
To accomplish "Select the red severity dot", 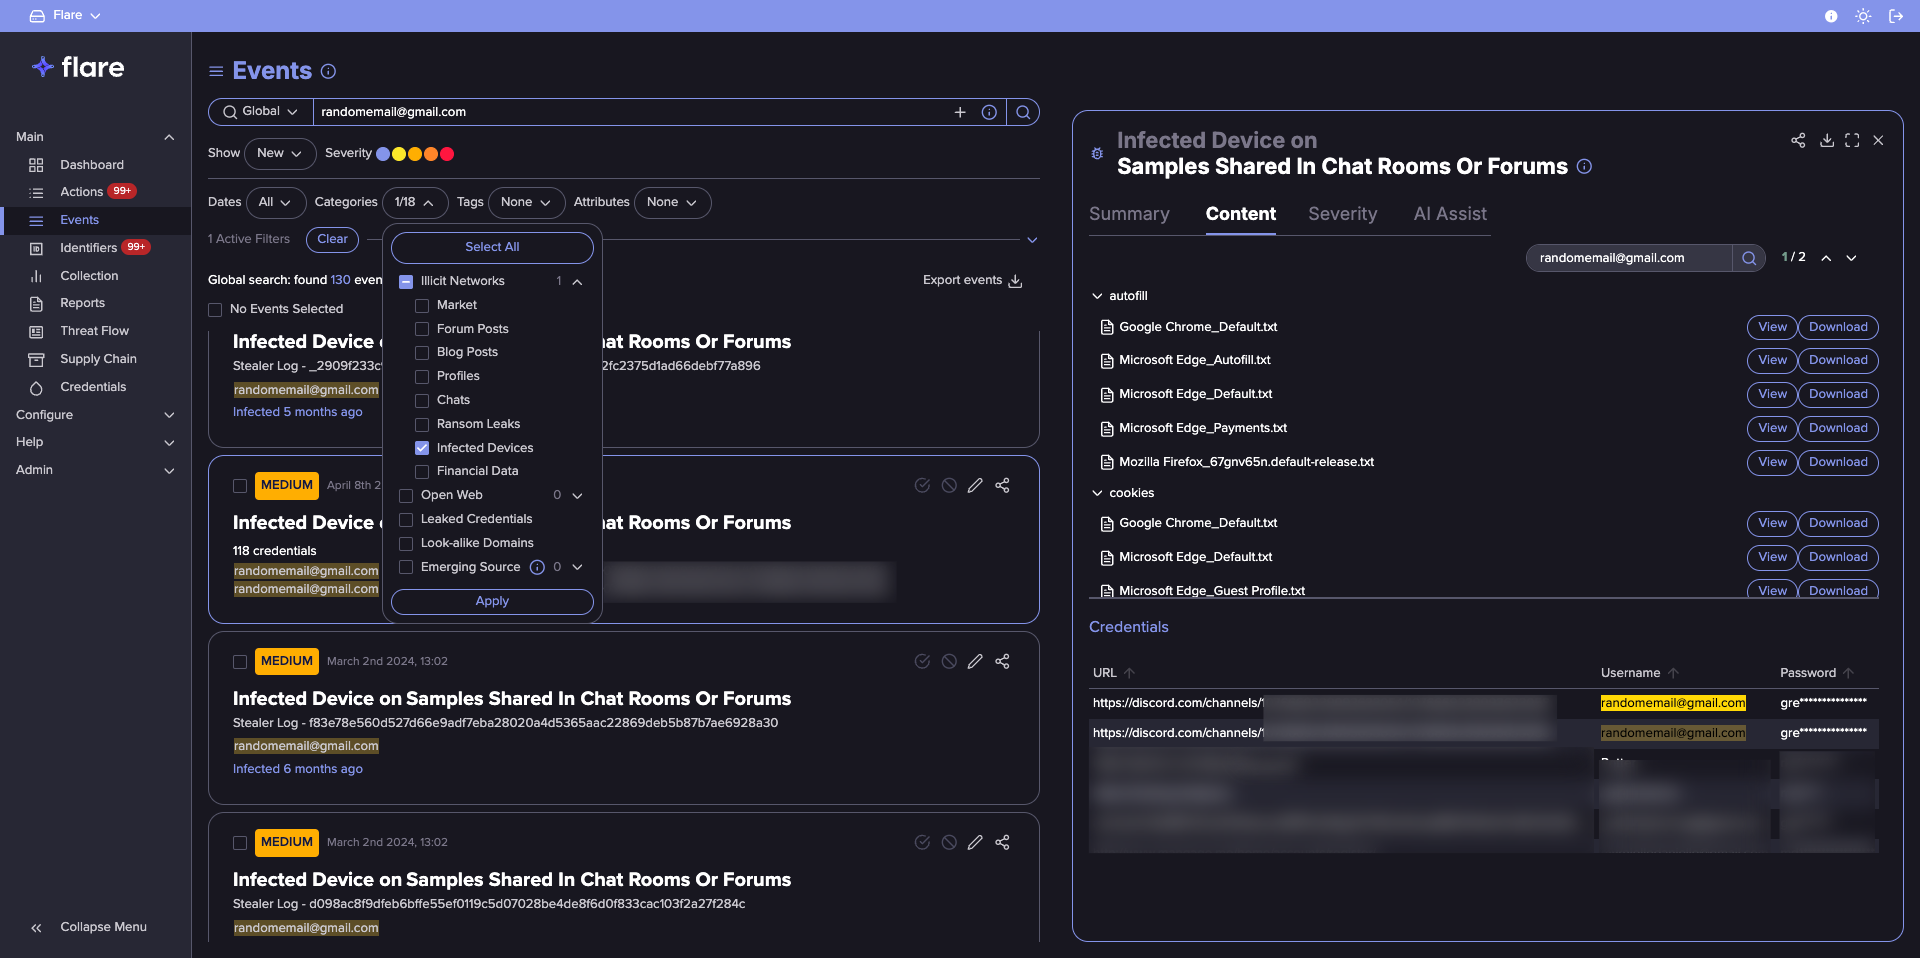I will click(447, 154).
